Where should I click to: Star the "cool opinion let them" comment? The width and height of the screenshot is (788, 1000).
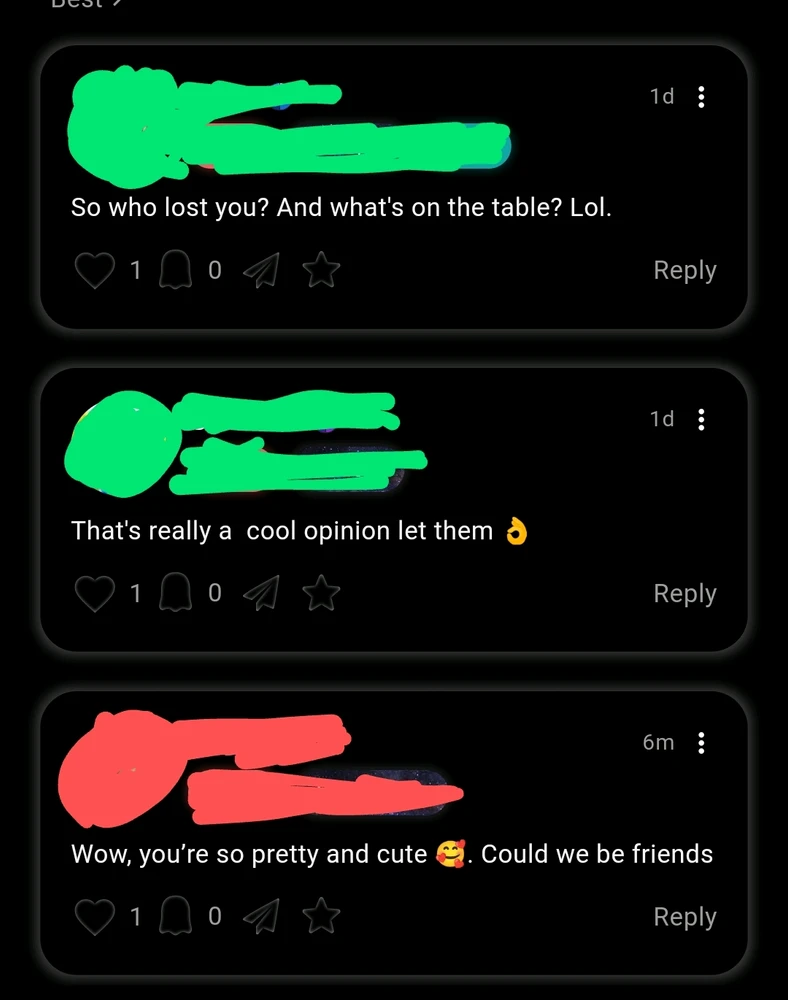pos(321,592)
